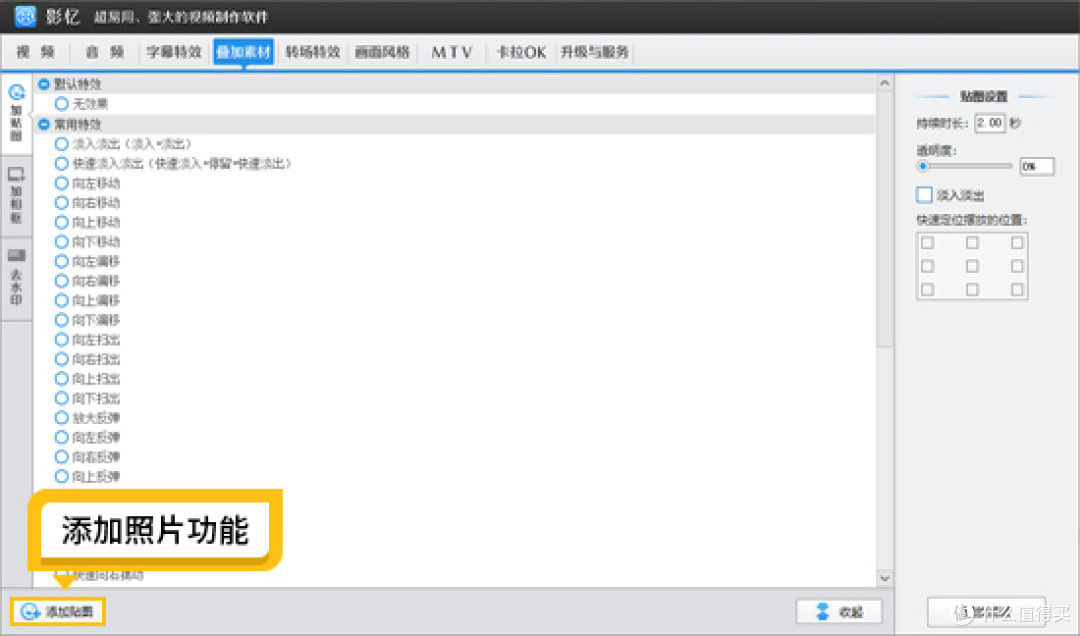Select the 放大反弹 effect
1080x636 pixels.
(x=61, y=418)
